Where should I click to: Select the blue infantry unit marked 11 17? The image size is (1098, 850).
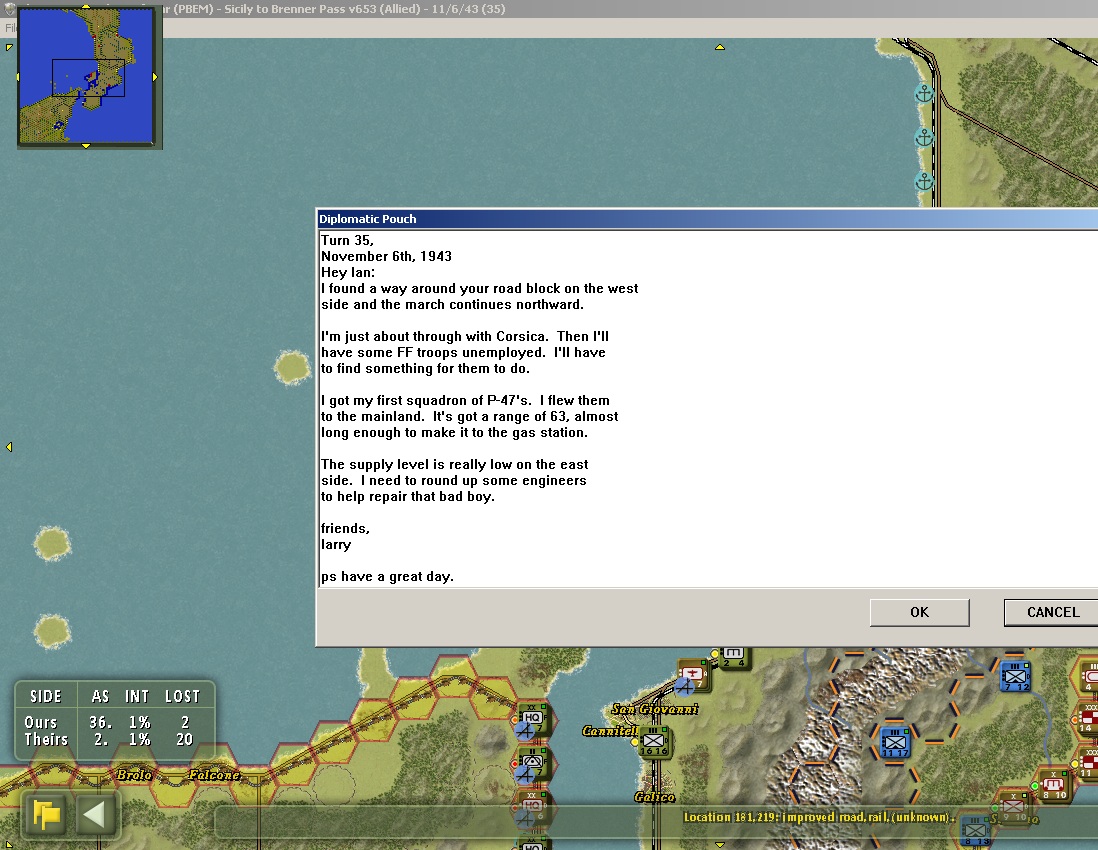click(894, 743)
